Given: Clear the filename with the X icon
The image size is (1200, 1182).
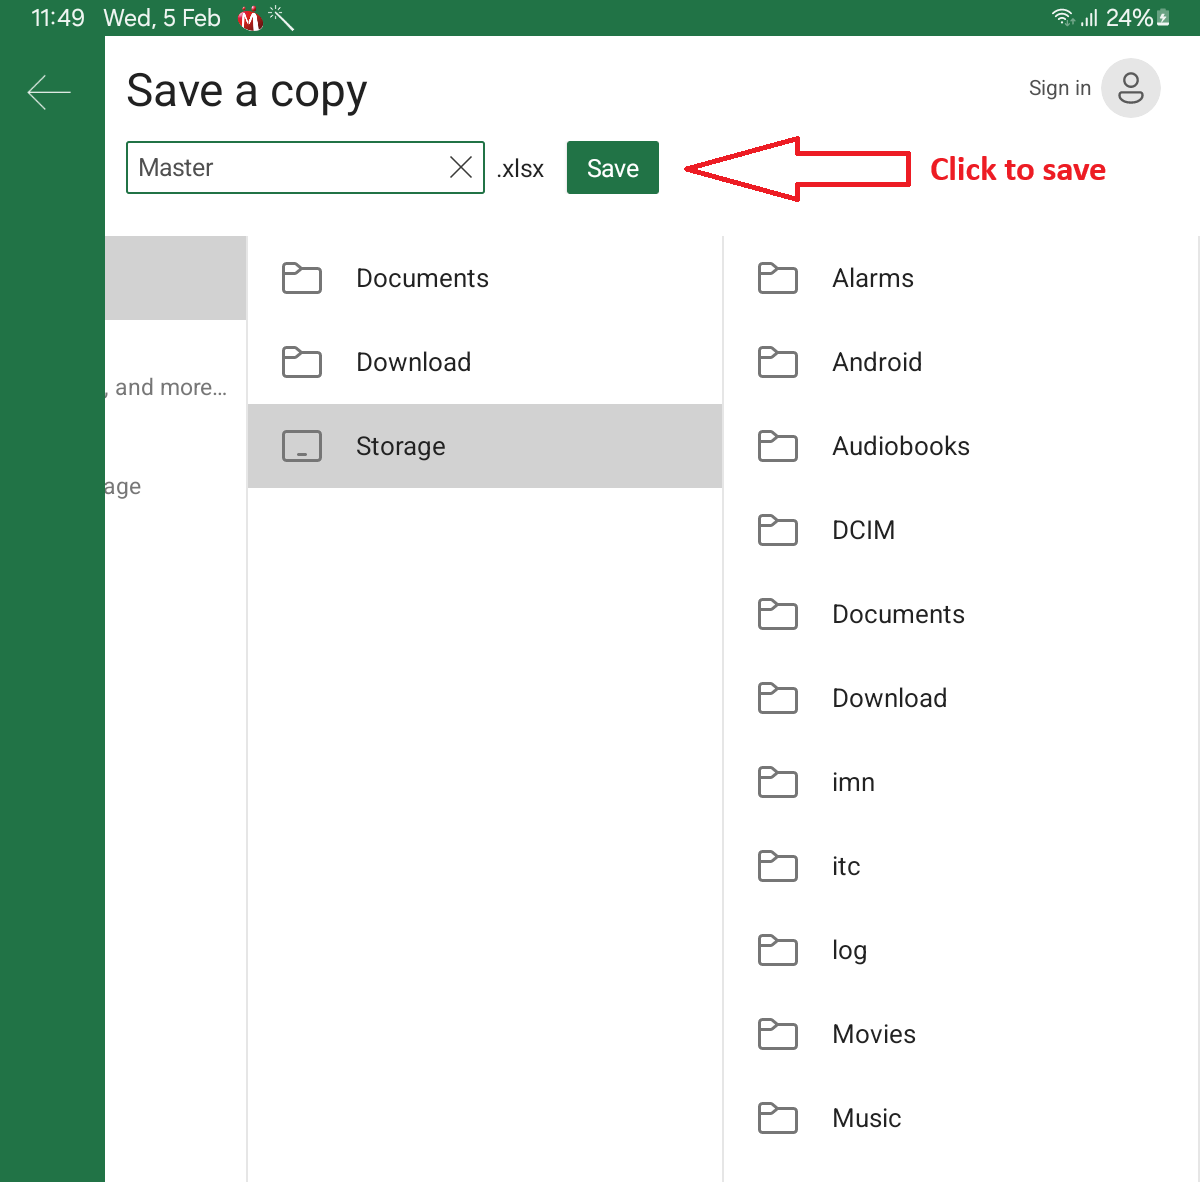Looking at the screenshot, I should [461, 167].
